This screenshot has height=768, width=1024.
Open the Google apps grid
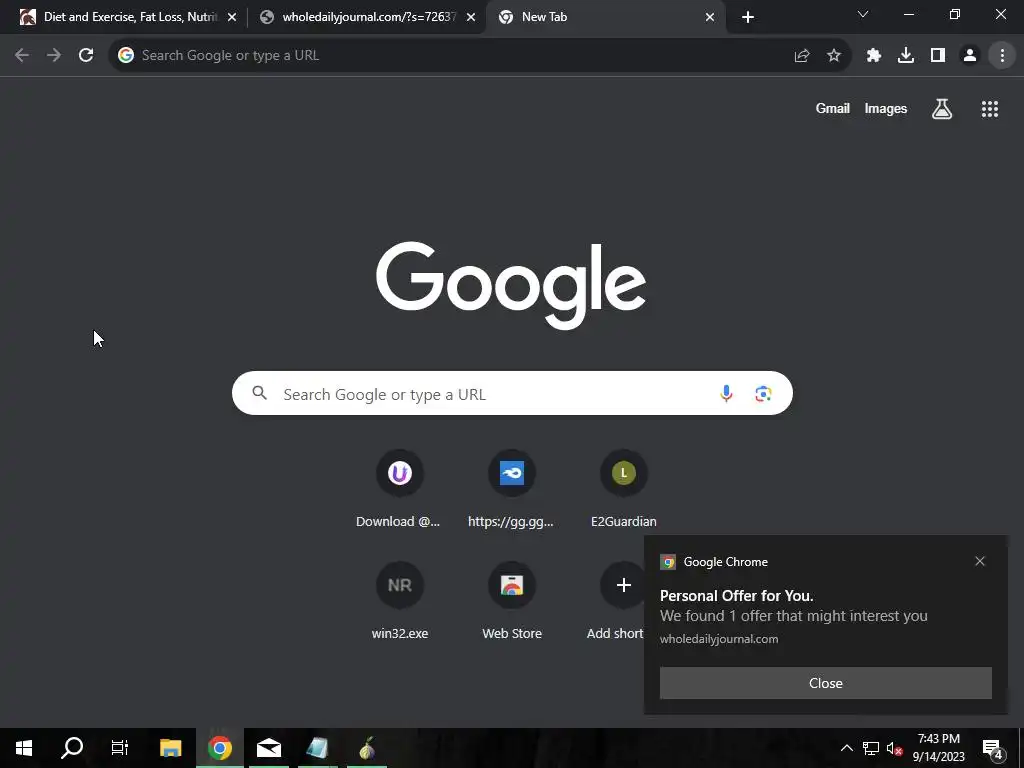pyautogui.click(x=990, y=109)
